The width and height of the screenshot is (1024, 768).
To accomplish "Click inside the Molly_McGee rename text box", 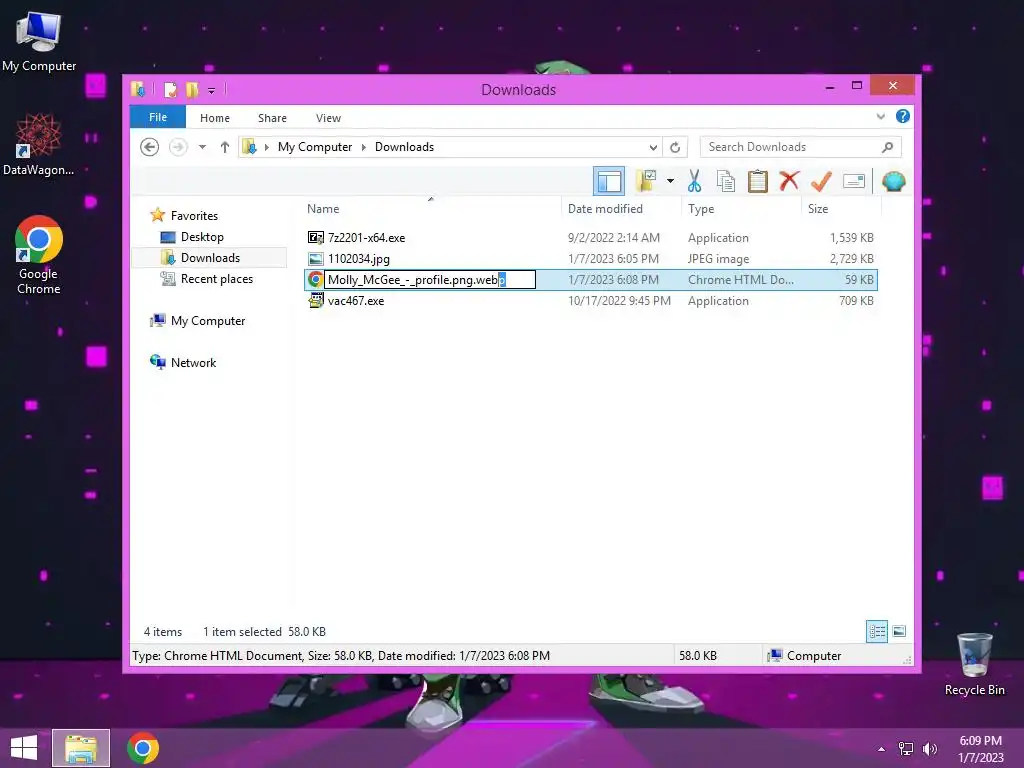I will pyautogui.click(x=430, y=280).
